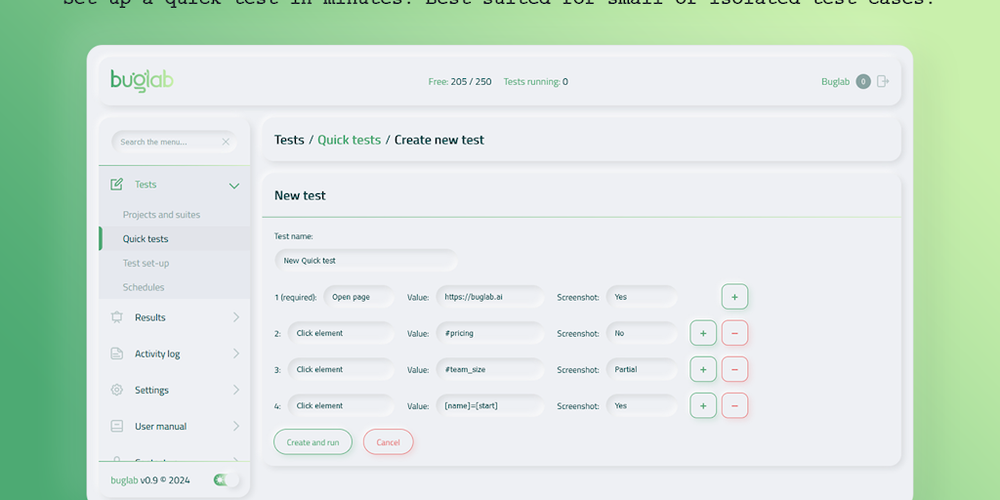This screenshot has width=1000, height=500.
Task: Open step 1 Screenshot dropdown 'Yes'
Action: pos(642,297)
